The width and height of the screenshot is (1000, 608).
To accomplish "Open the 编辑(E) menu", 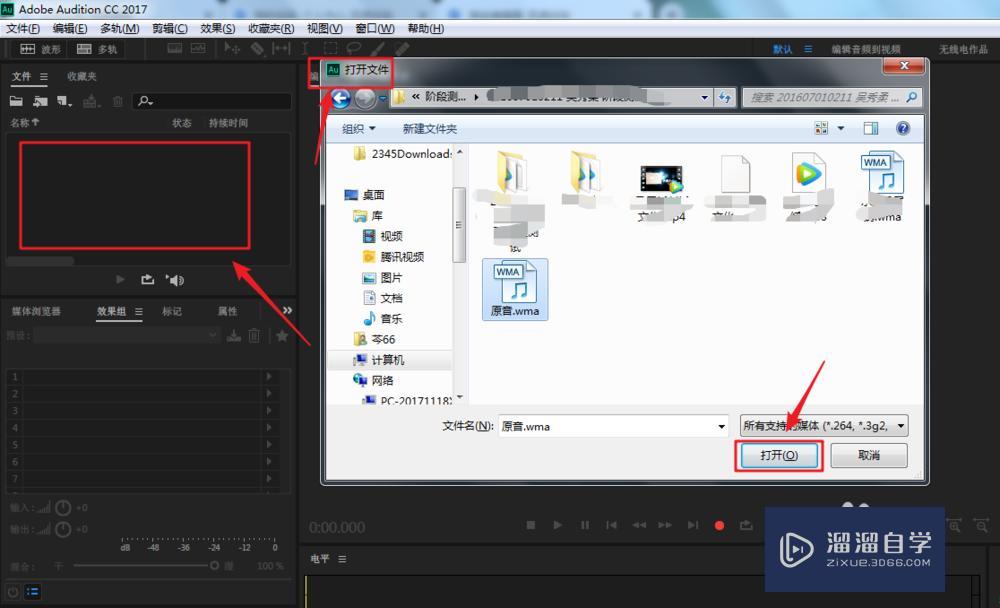I will [x=70, y=29].
